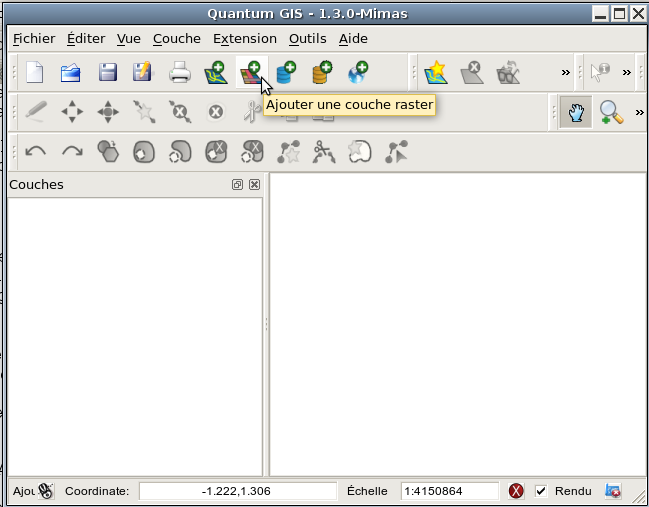Open the Outils menu

click(308, 38)
